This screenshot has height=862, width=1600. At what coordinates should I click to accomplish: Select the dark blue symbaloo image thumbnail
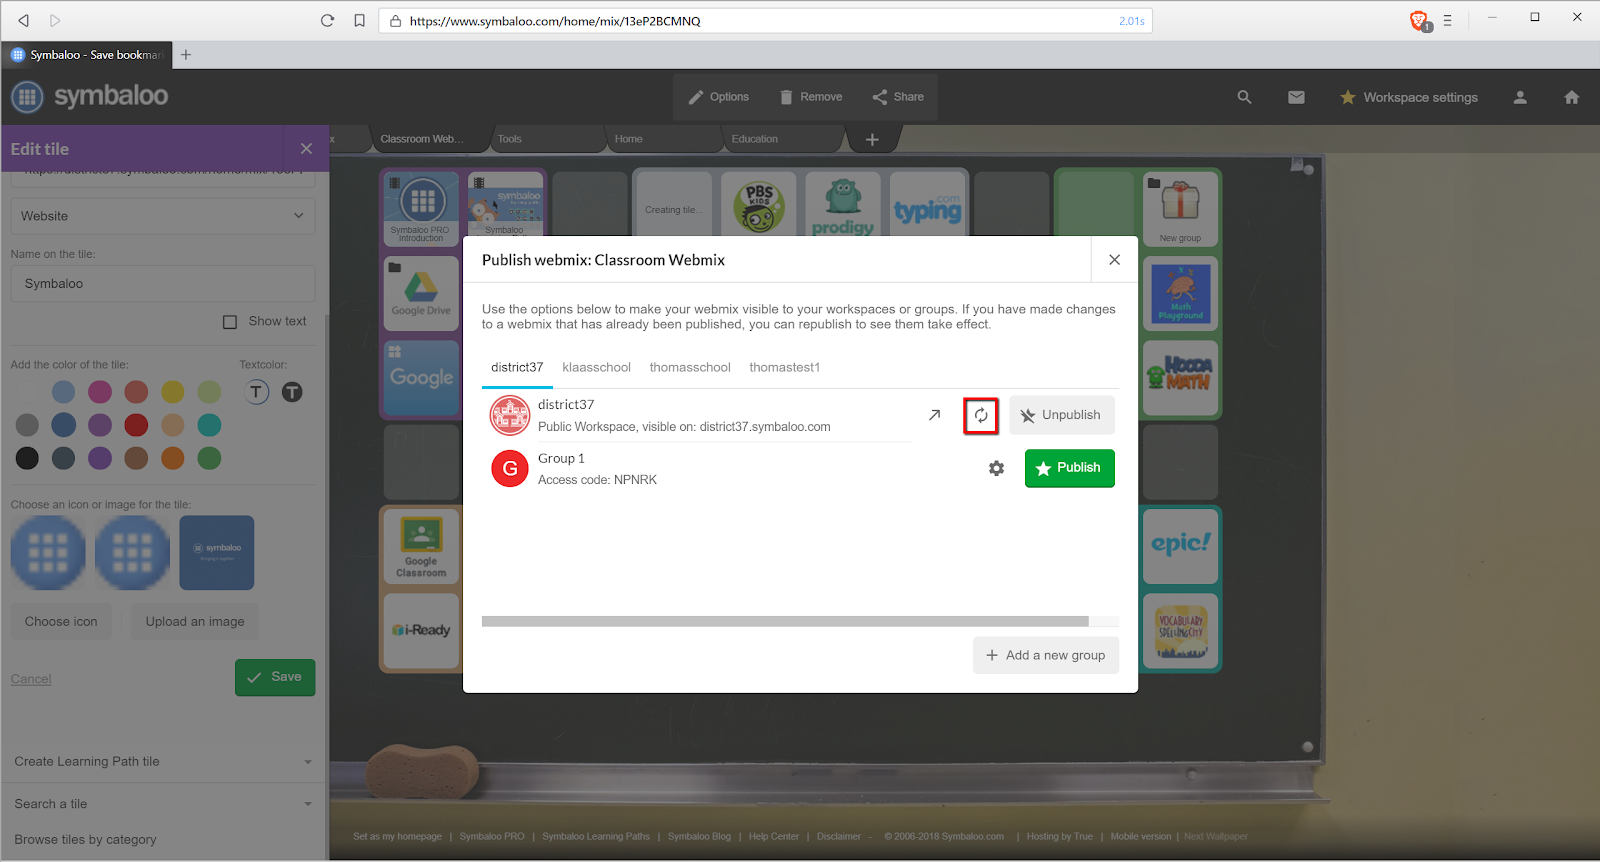click(x=217, y=553)
